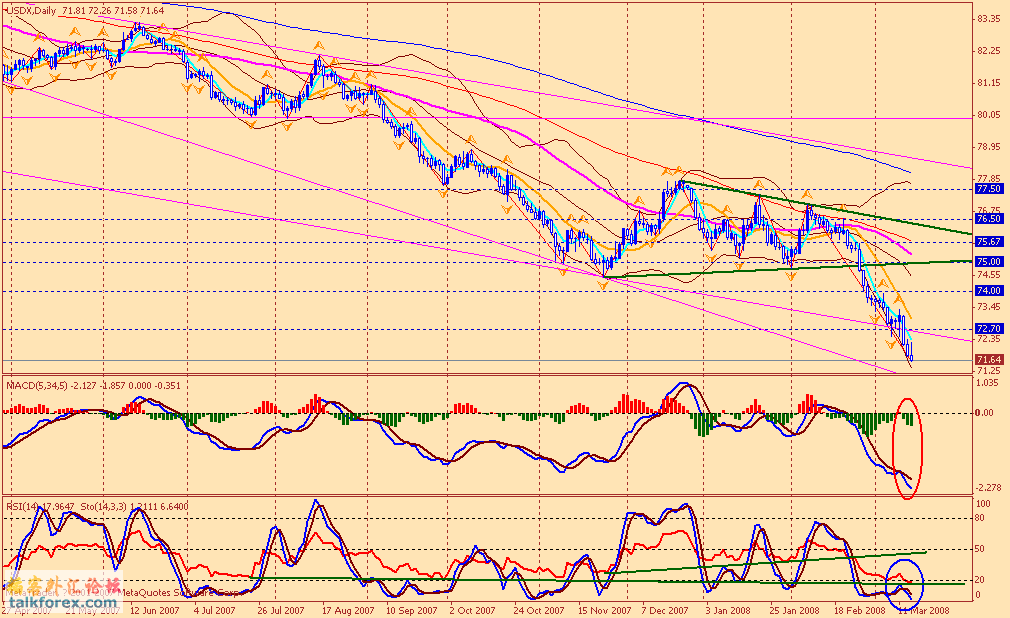Click the 2 Oct 2007 date label

point(472,610)
